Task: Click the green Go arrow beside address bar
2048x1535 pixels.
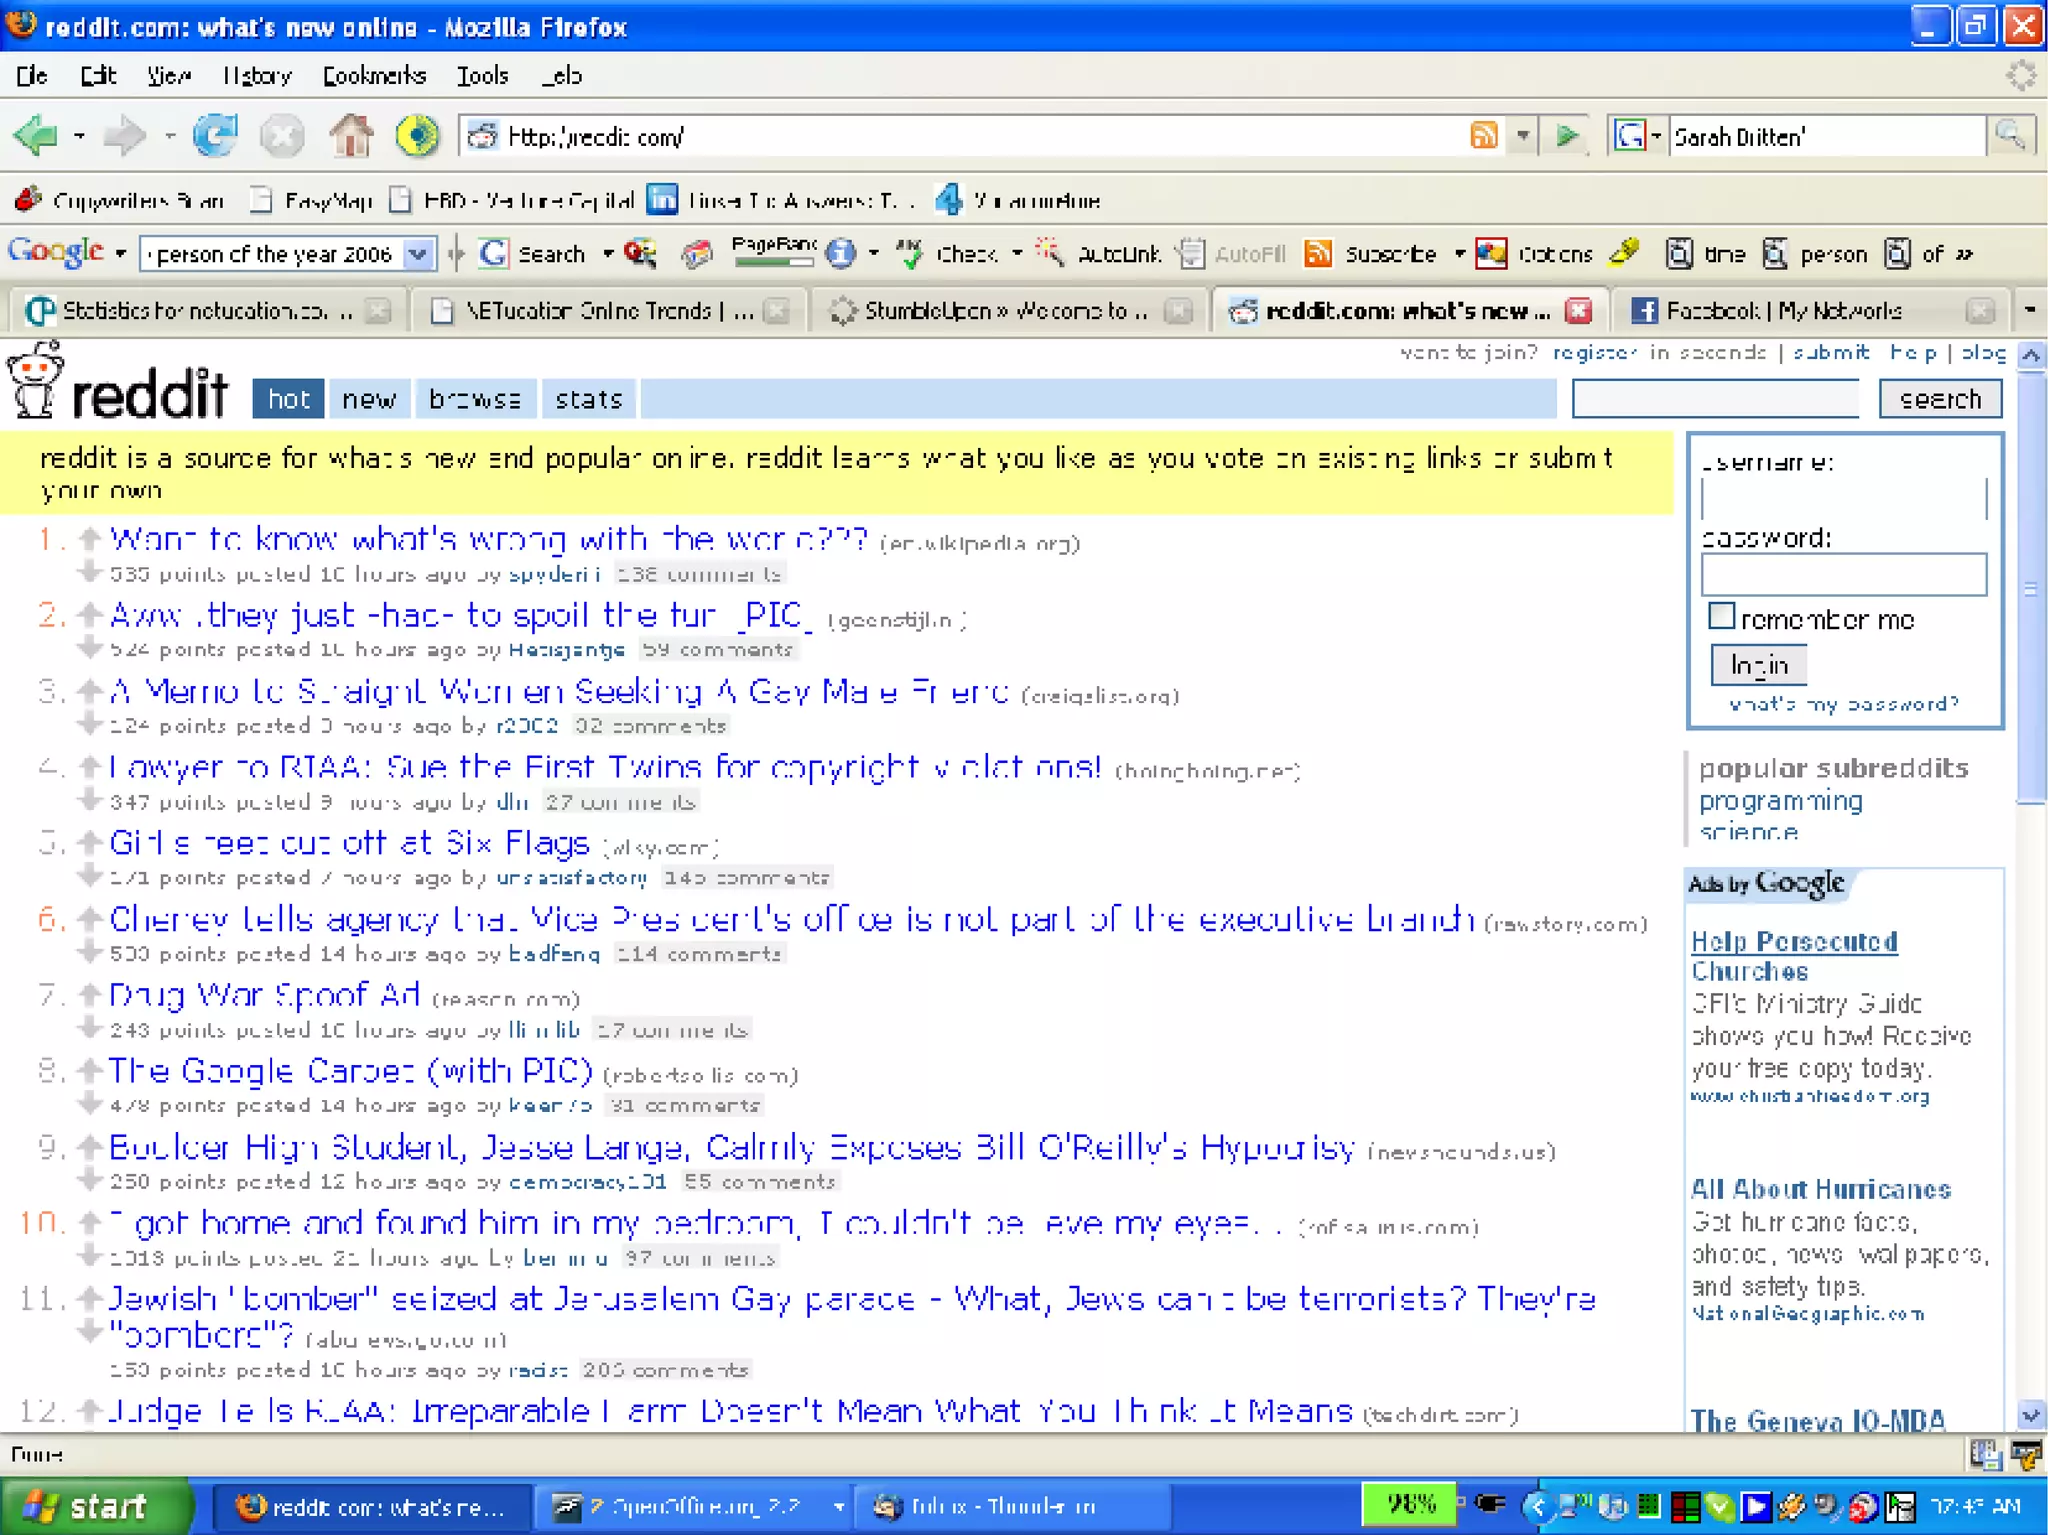Action: (x=1567, y=135)
